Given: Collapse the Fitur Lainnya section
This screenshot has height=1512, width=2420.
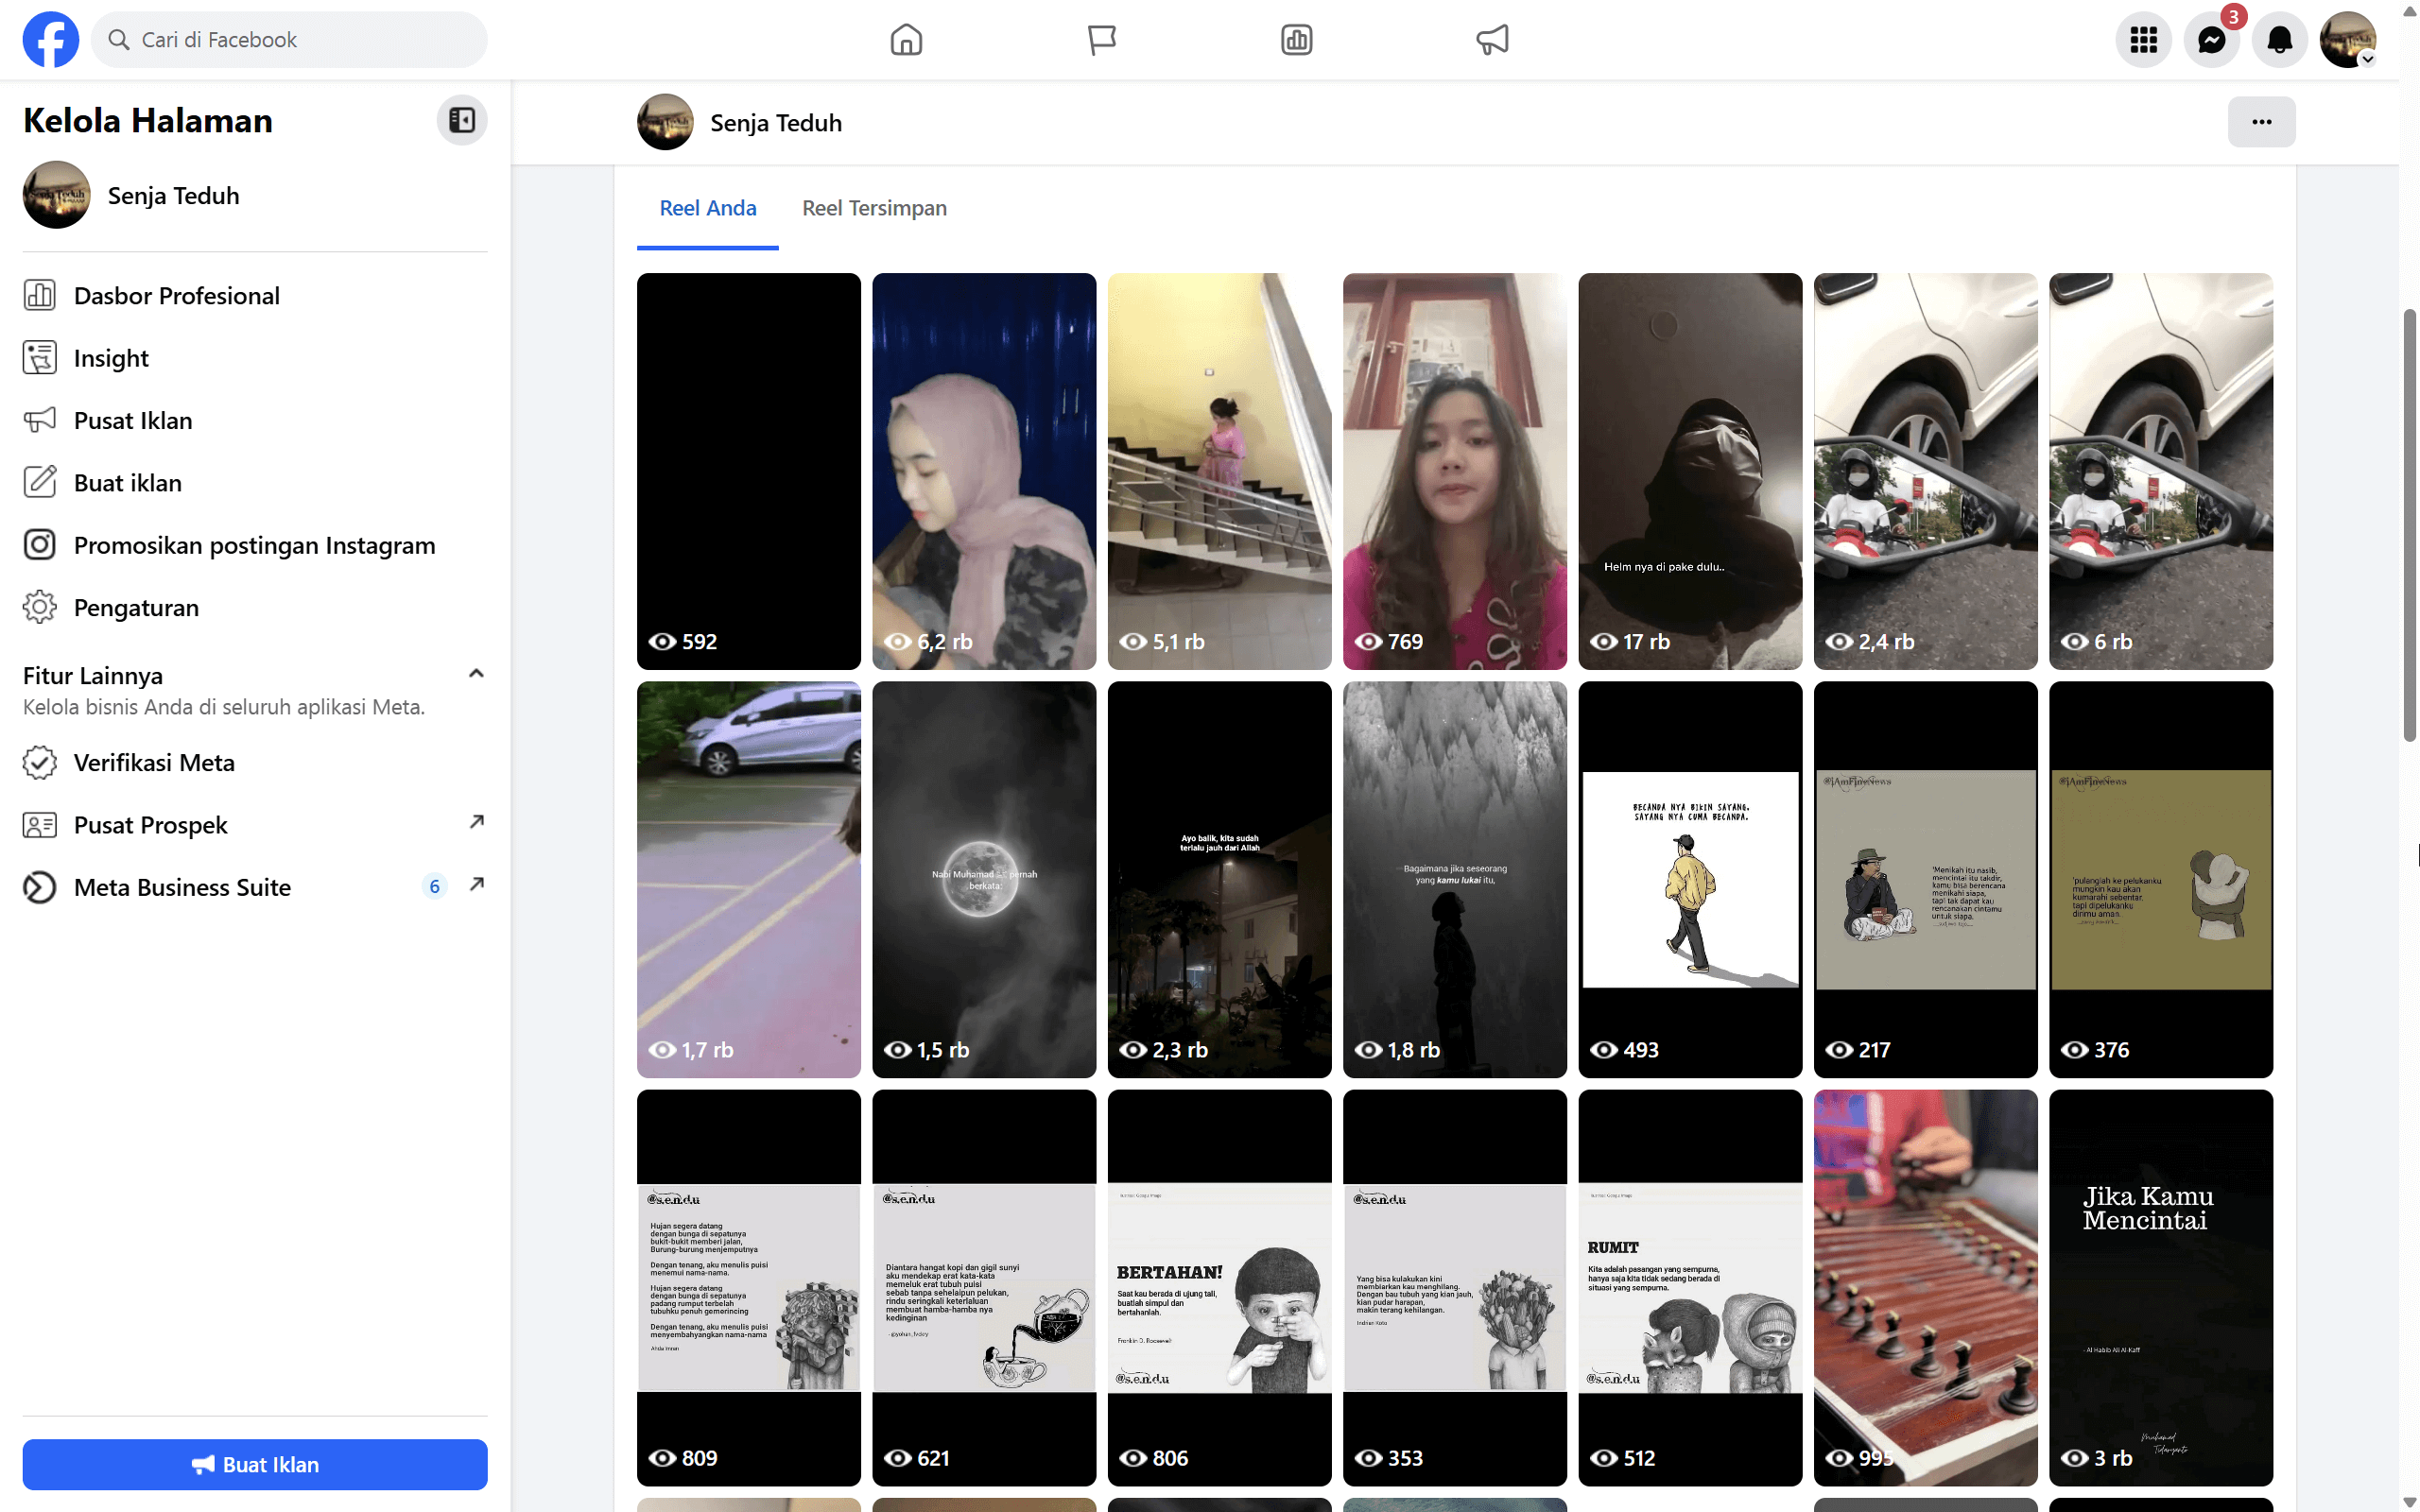Looking at the screenshot, I should point(476,672).
